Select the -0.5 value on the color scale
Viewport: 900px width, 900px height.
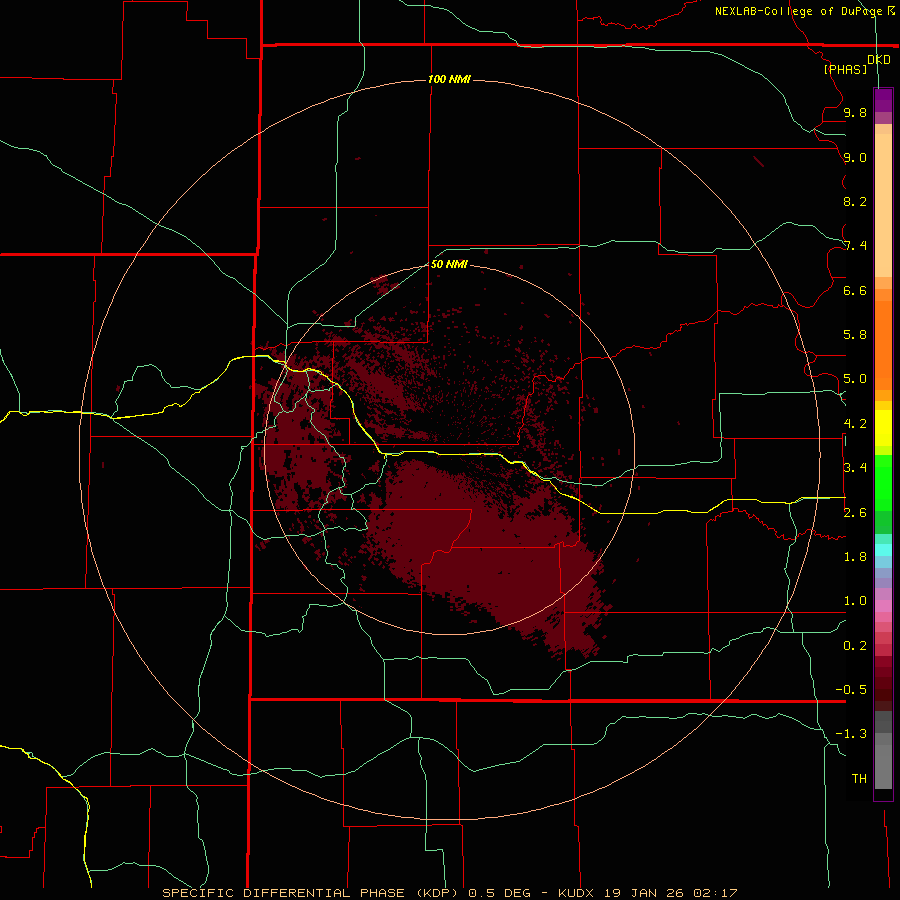click(x=851, y=690)
